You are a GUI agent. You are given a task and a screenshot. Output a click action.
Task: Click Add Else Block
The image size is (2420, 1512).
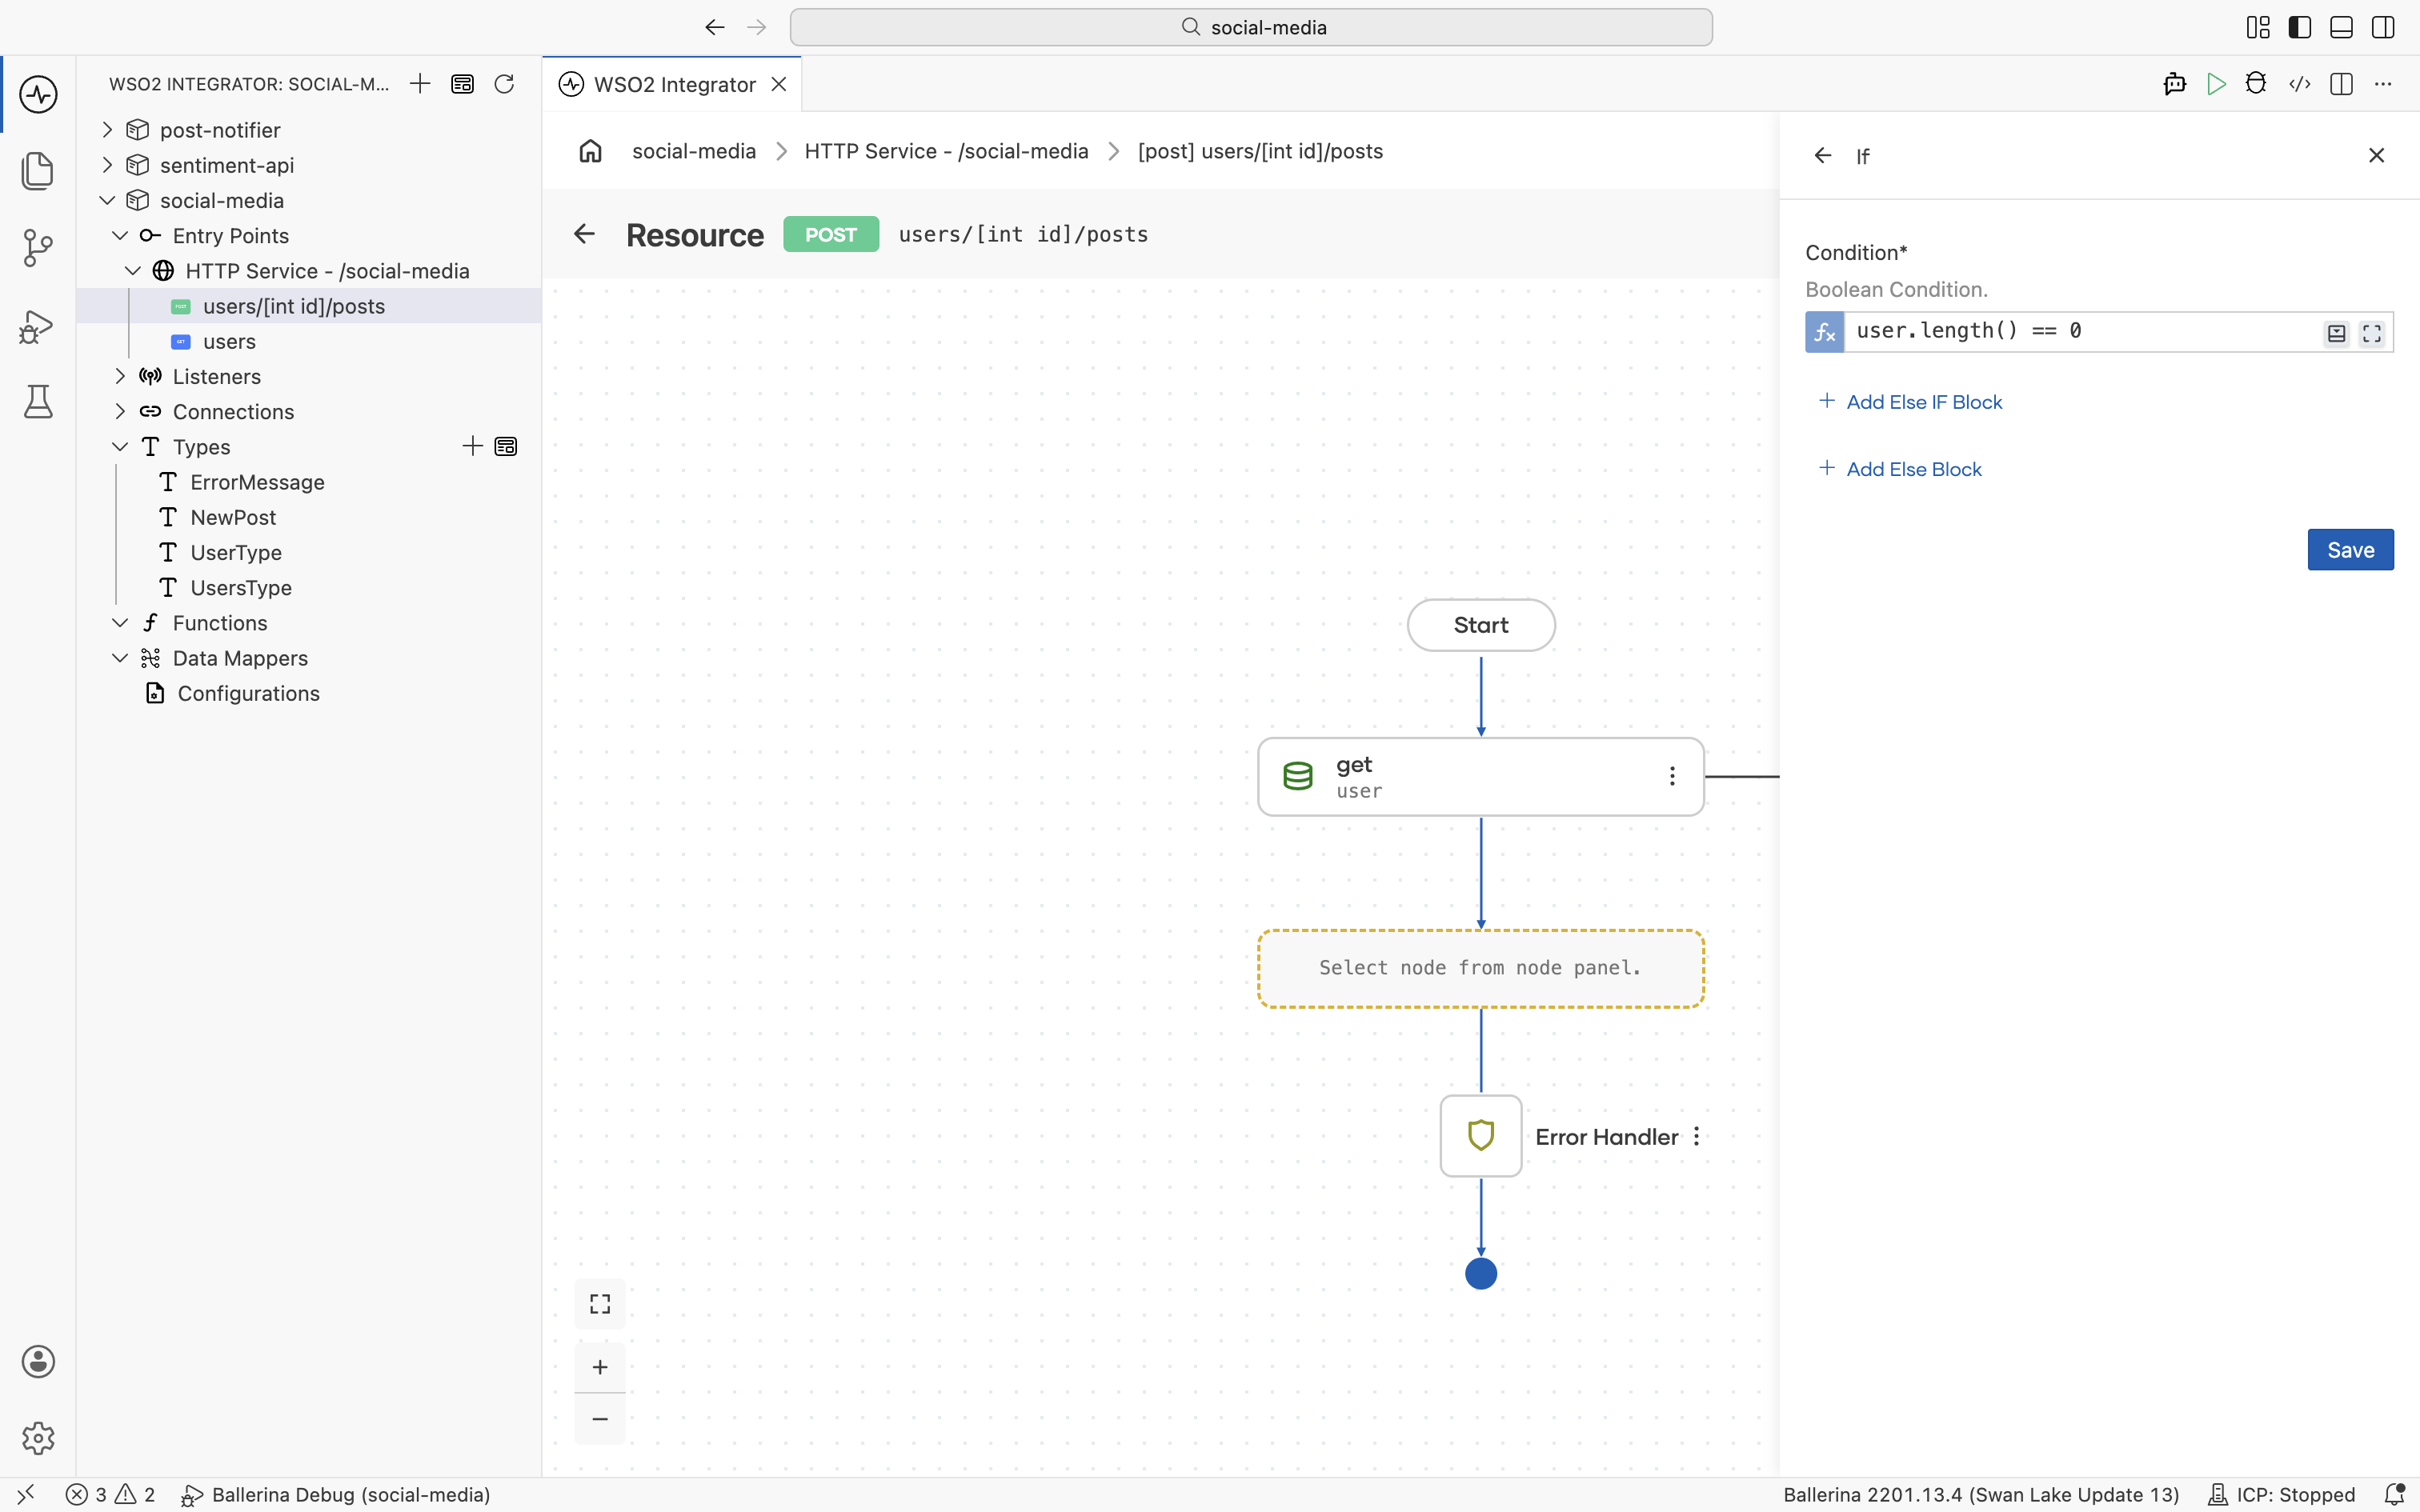[x=1900, y=469]
